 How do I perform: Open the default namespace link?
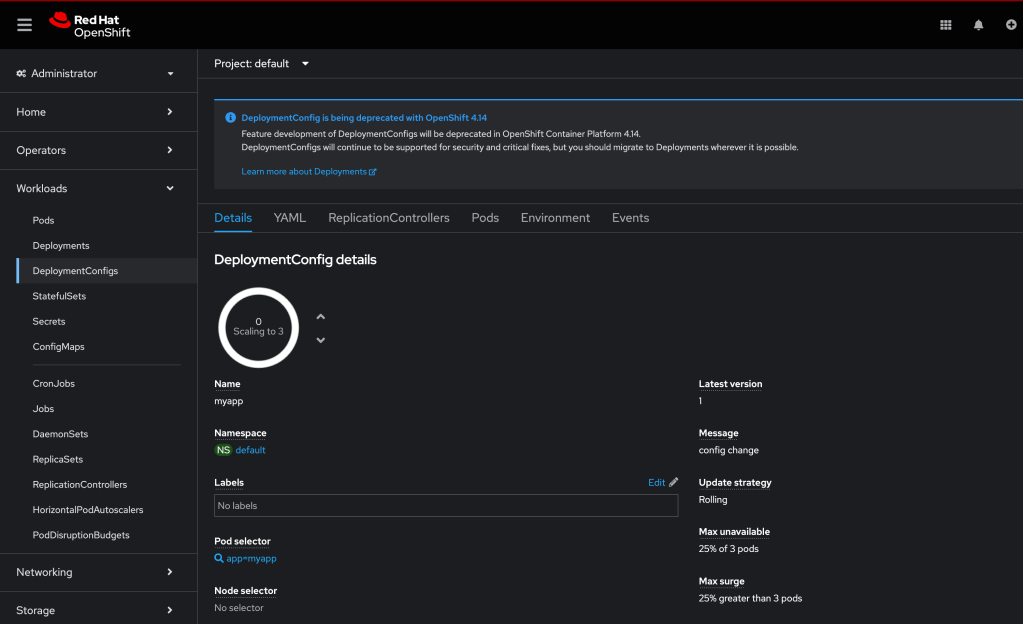click(x=251, y=450)
